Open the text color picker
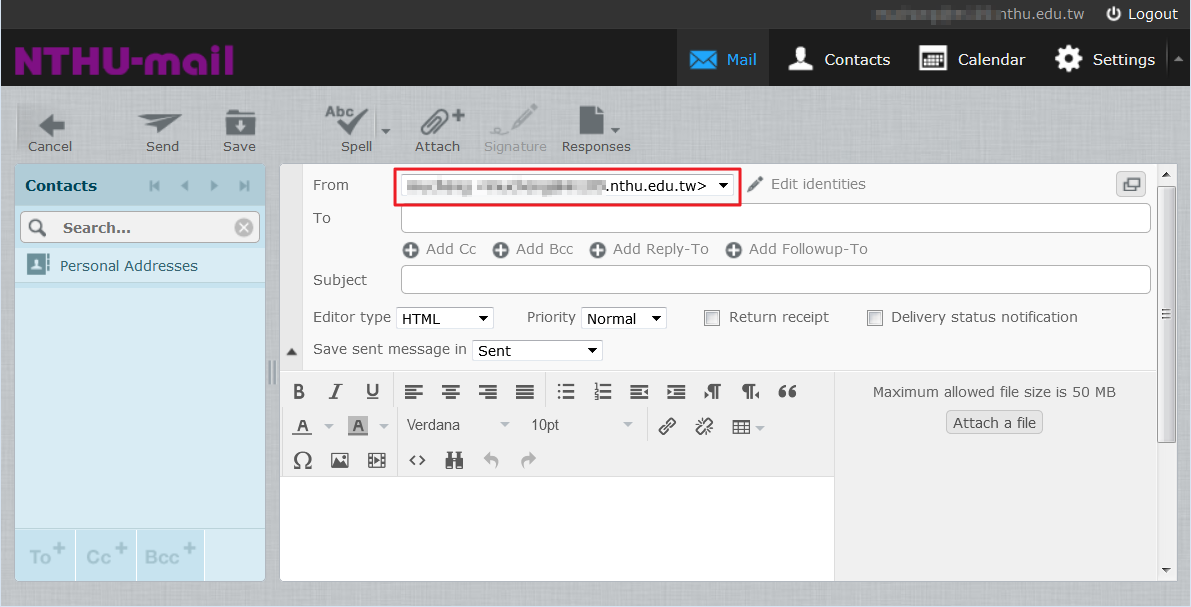The image size is (1191, 607). (x=328, y=427)
